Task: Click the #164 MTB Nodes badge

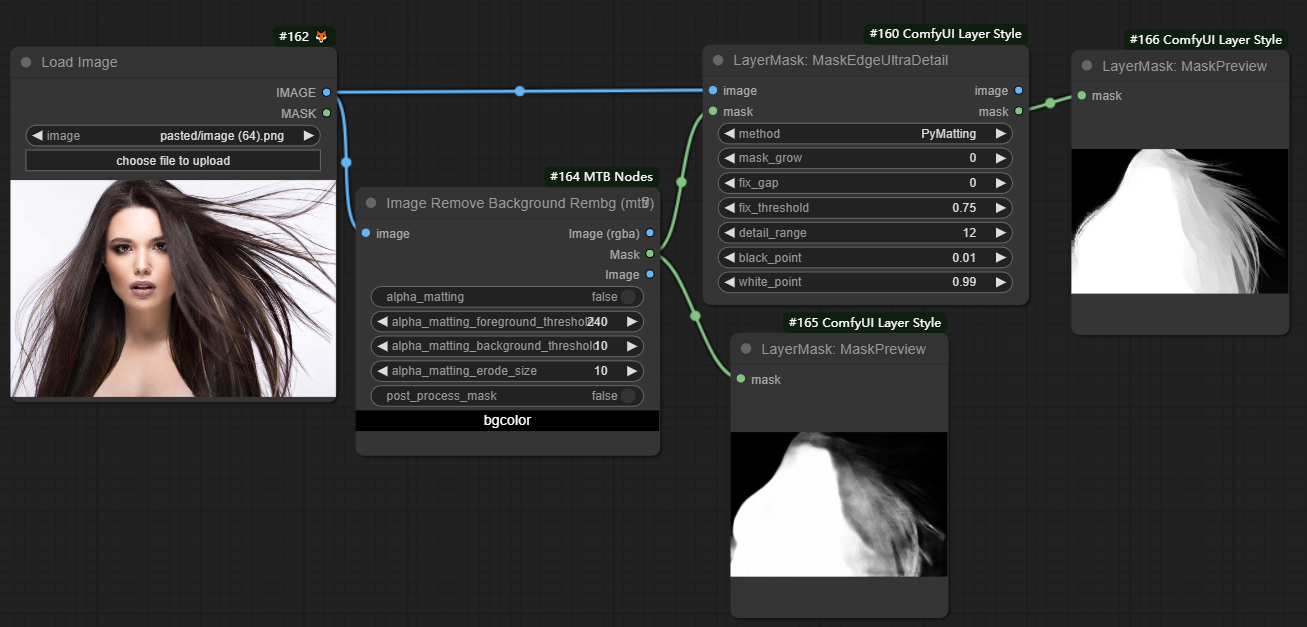Action: [601, 177]
